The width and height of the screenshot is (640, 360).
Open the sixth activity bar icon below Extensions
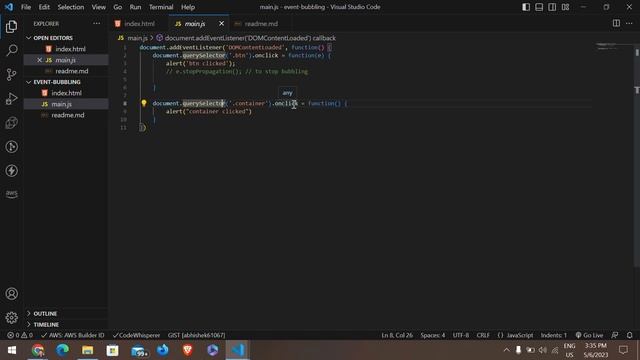[11, 147]
